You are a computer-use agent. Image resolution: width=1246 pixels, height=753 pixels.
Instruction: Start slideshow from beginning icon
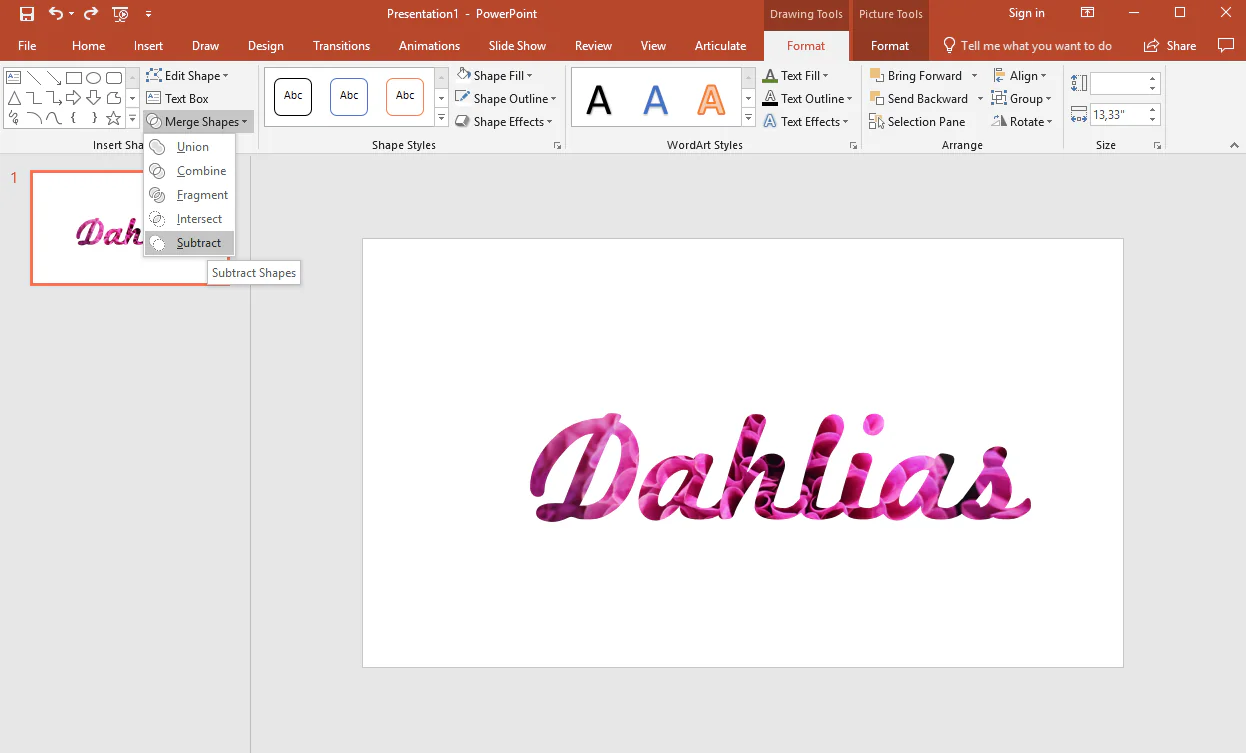coord(121,14)
